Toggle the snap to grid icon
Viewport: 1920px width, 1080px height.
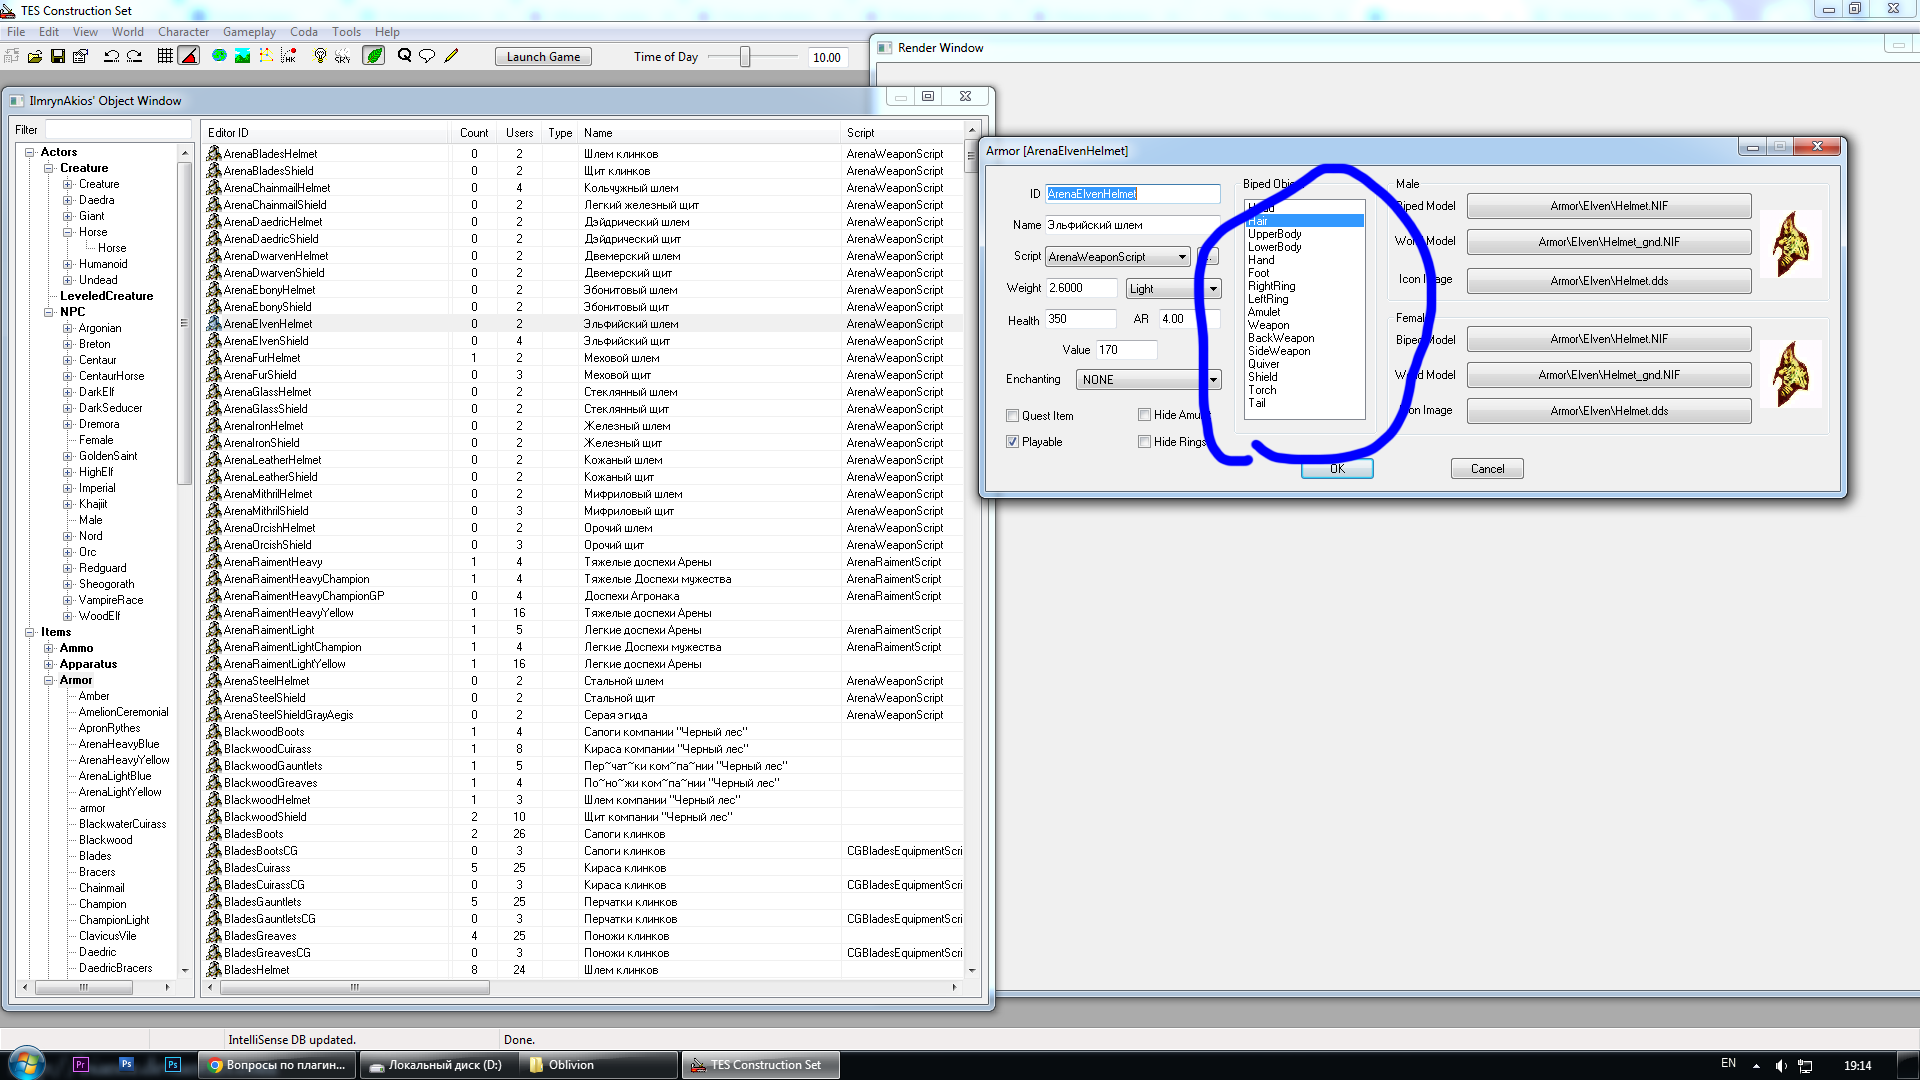(165, 57)
